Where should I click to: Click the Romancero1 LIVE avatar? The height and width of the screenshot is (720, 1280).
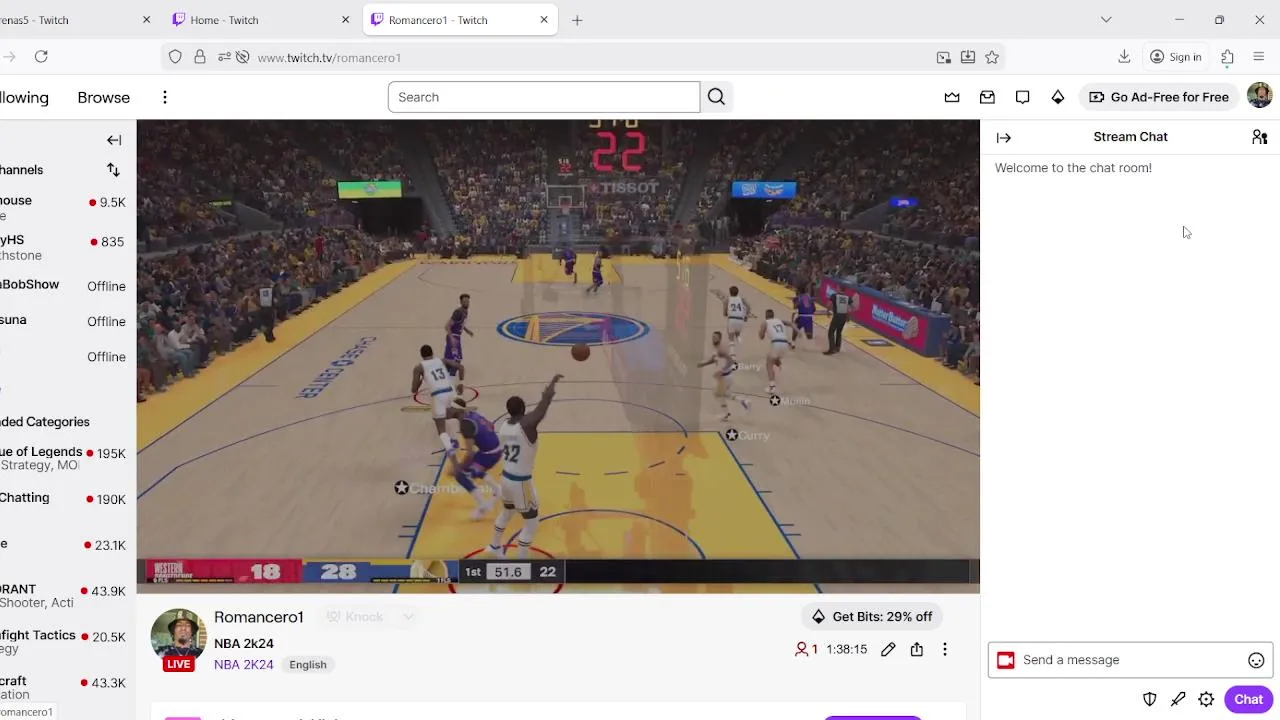click(179, 638)
